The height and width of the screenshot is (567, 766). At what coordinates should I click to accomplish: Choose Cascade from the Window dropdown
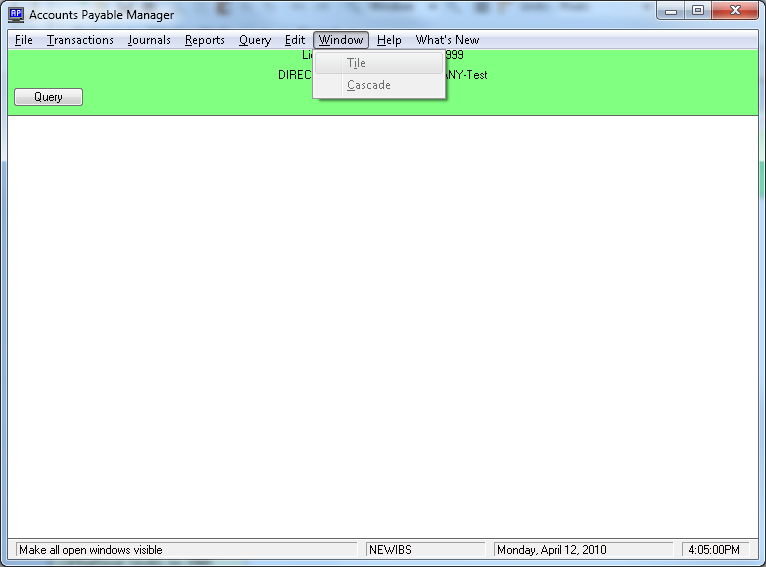click(x=368, y=85)
